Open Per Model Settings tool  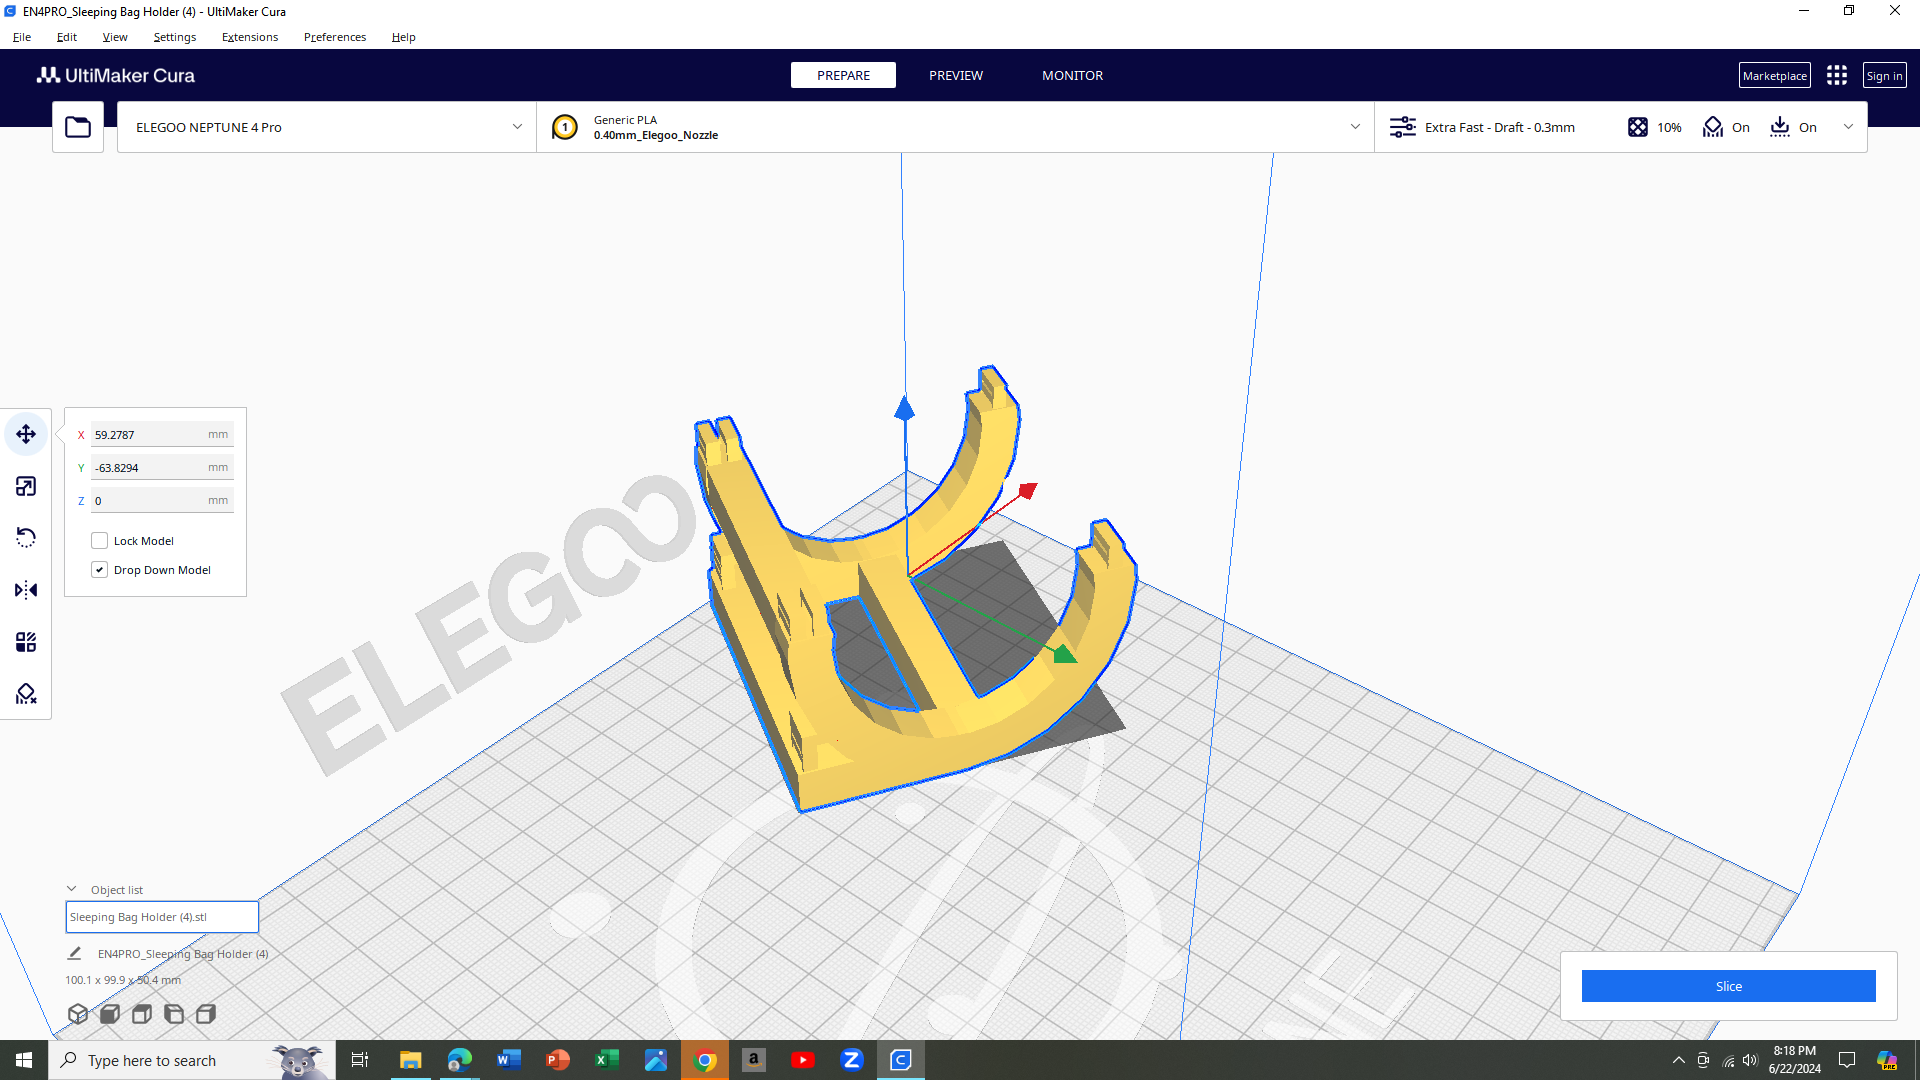tap(26, 642)
